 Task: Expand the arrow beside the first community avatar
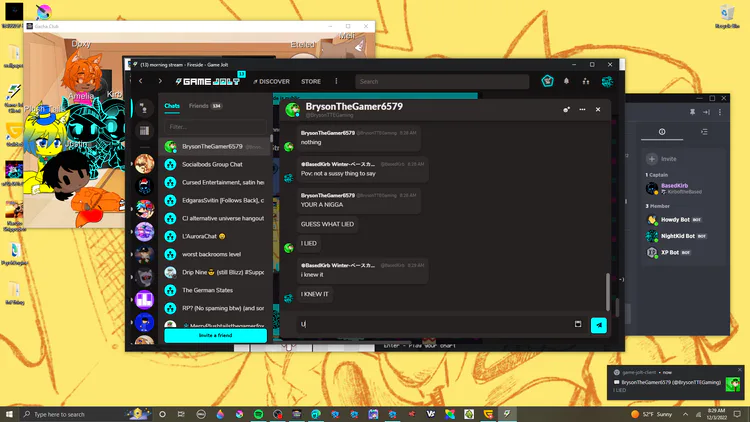coord(132,164)
